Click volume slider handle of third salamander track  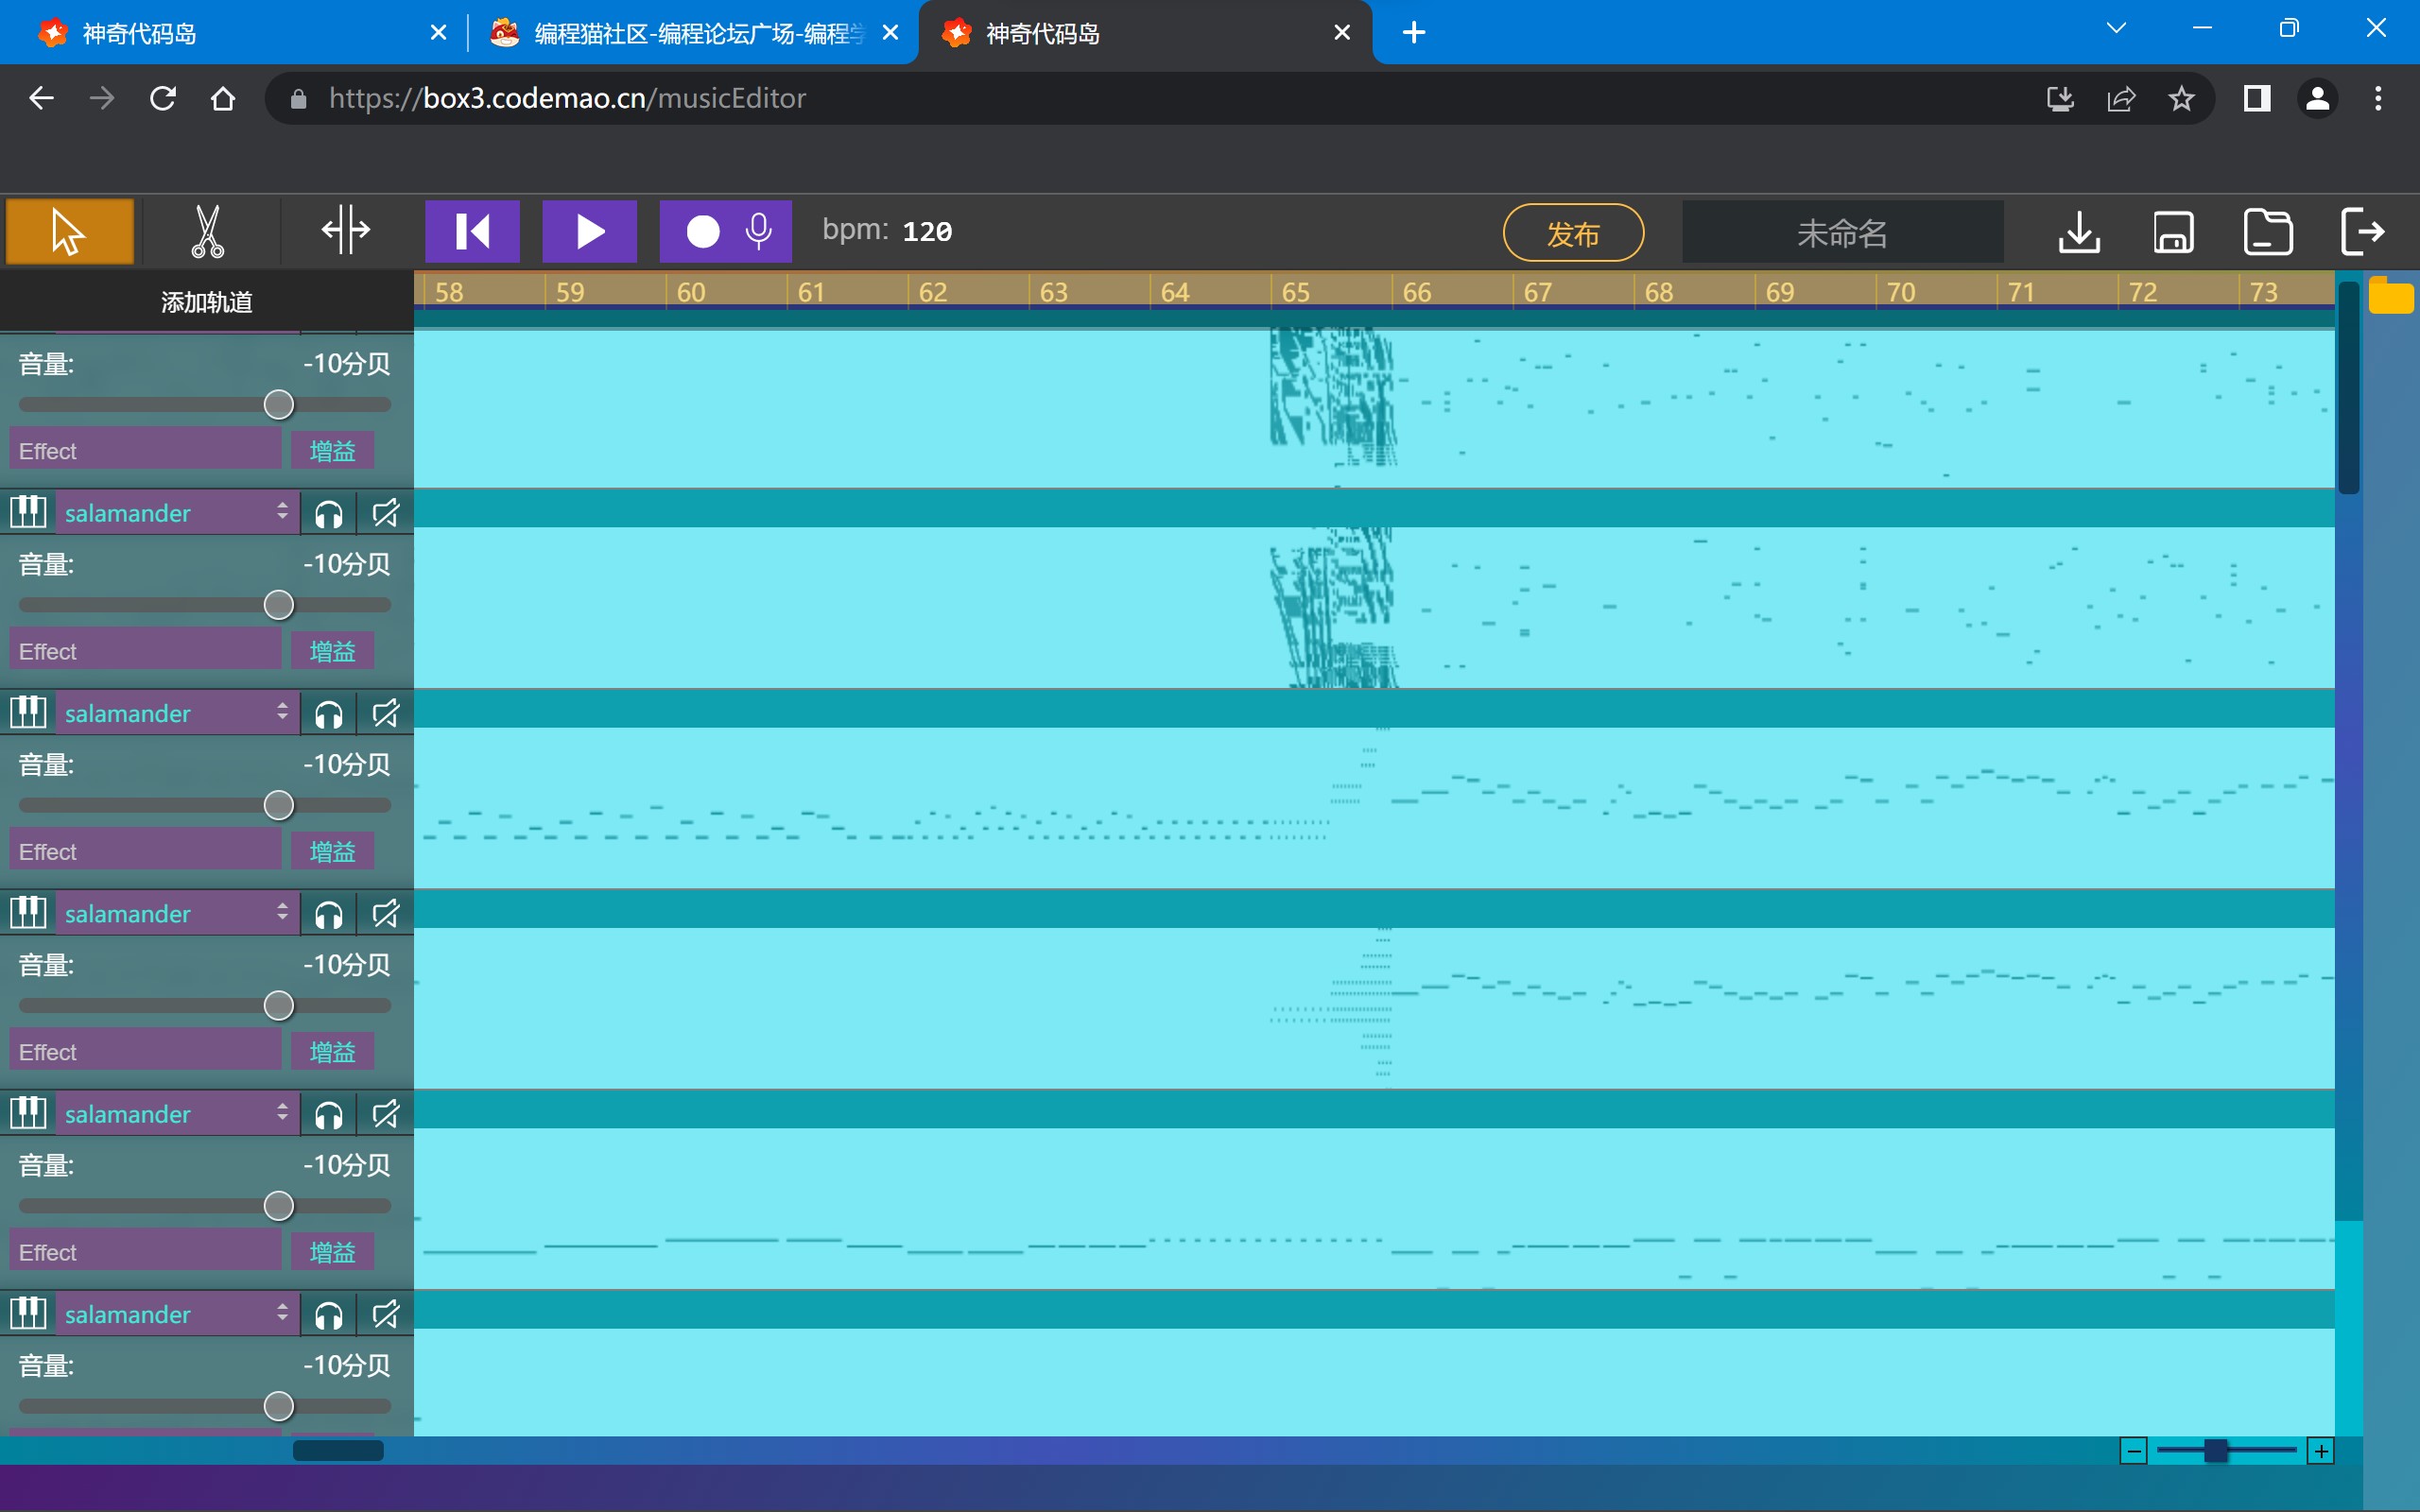point(278,1005)
